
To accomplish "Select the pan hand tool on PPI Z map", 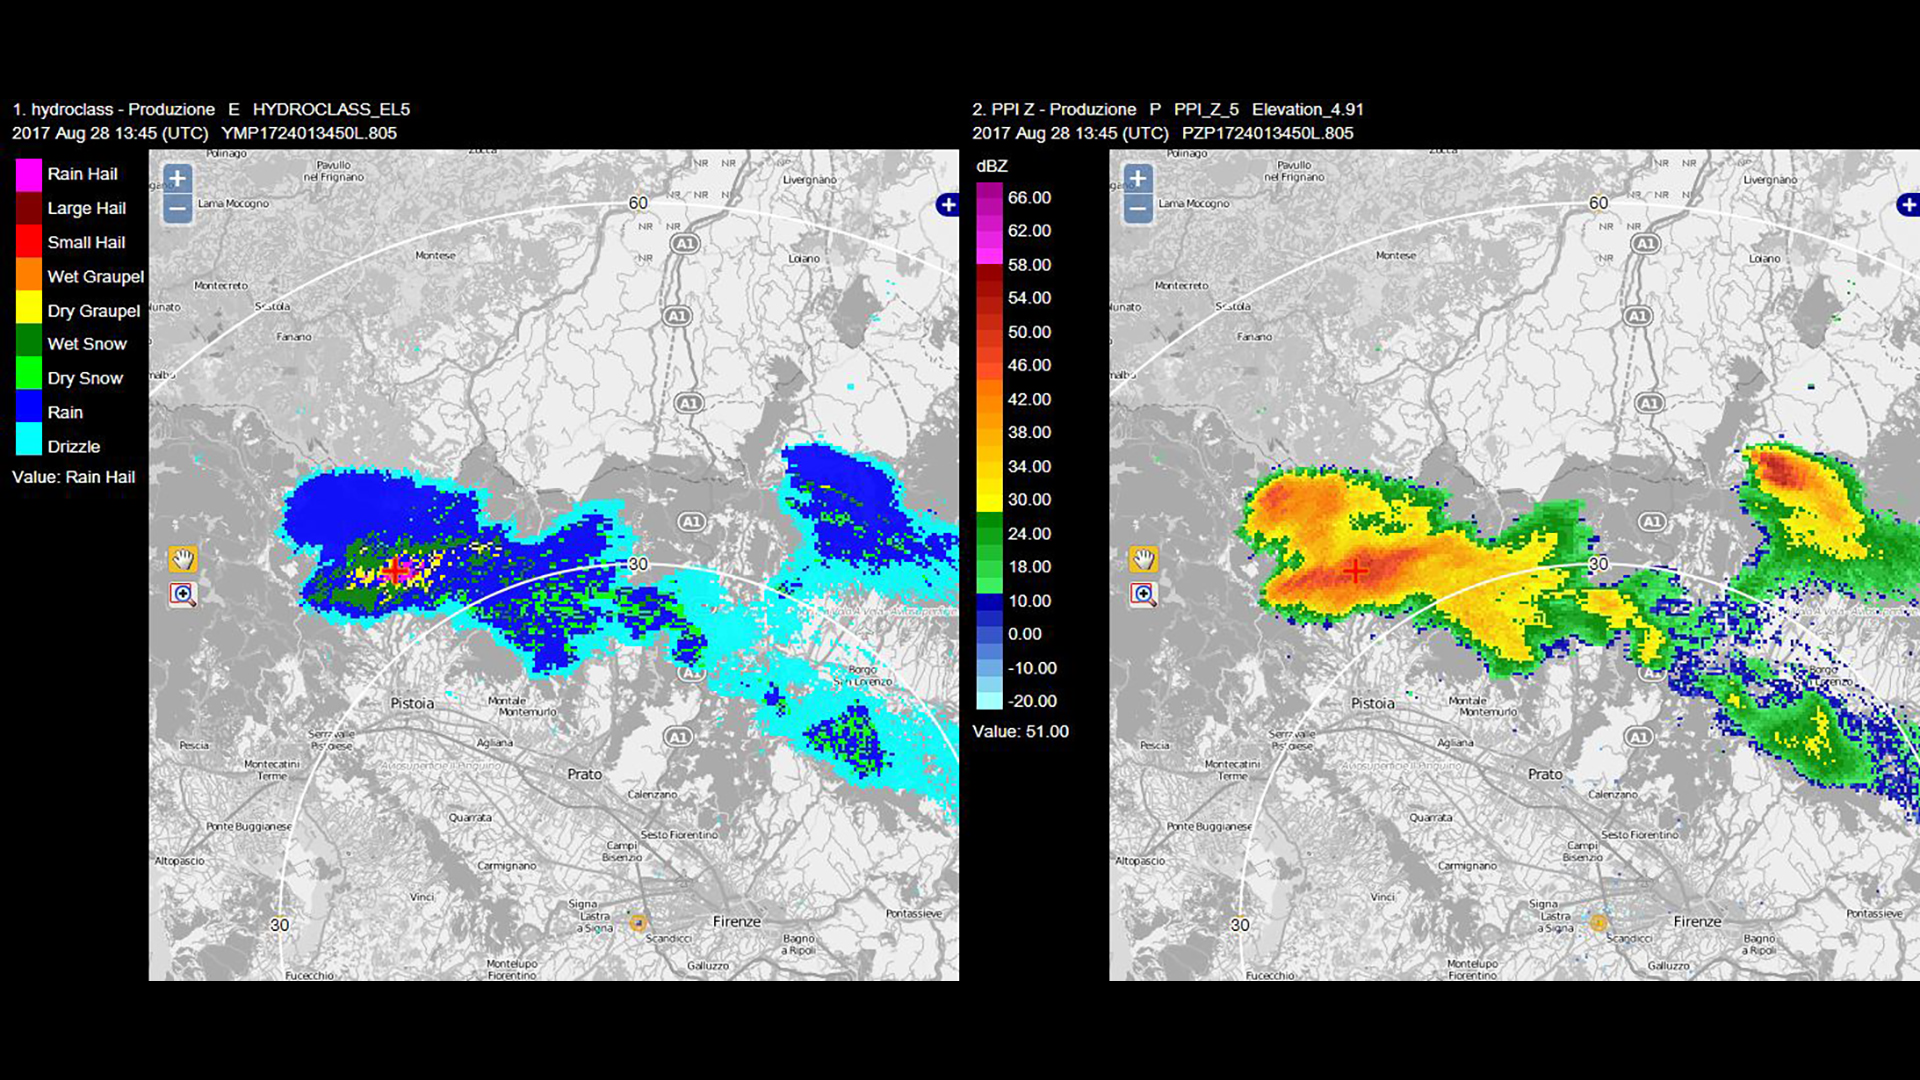I will (x=1143, y=559).
